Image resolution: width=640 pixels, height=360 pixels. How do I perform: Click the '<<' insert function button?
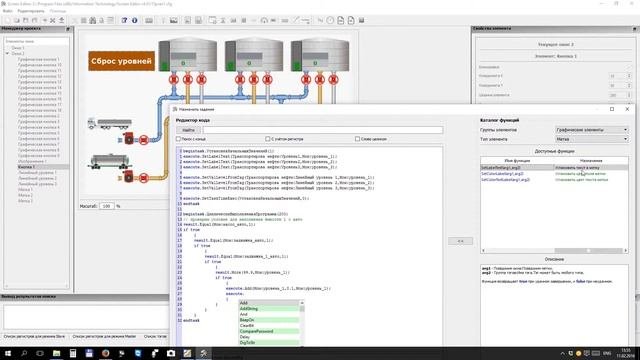[460, 241]
